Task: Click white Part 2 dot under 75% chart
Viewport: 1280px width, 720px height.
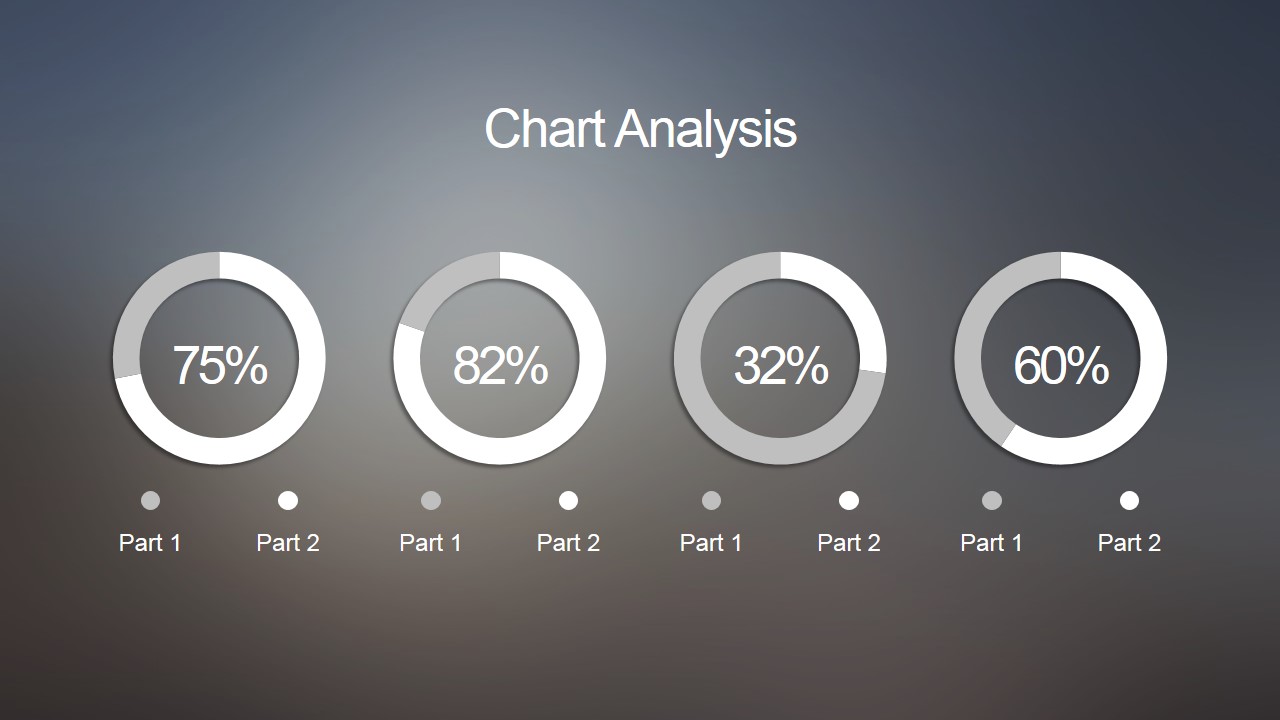Action: coord(288,500)
